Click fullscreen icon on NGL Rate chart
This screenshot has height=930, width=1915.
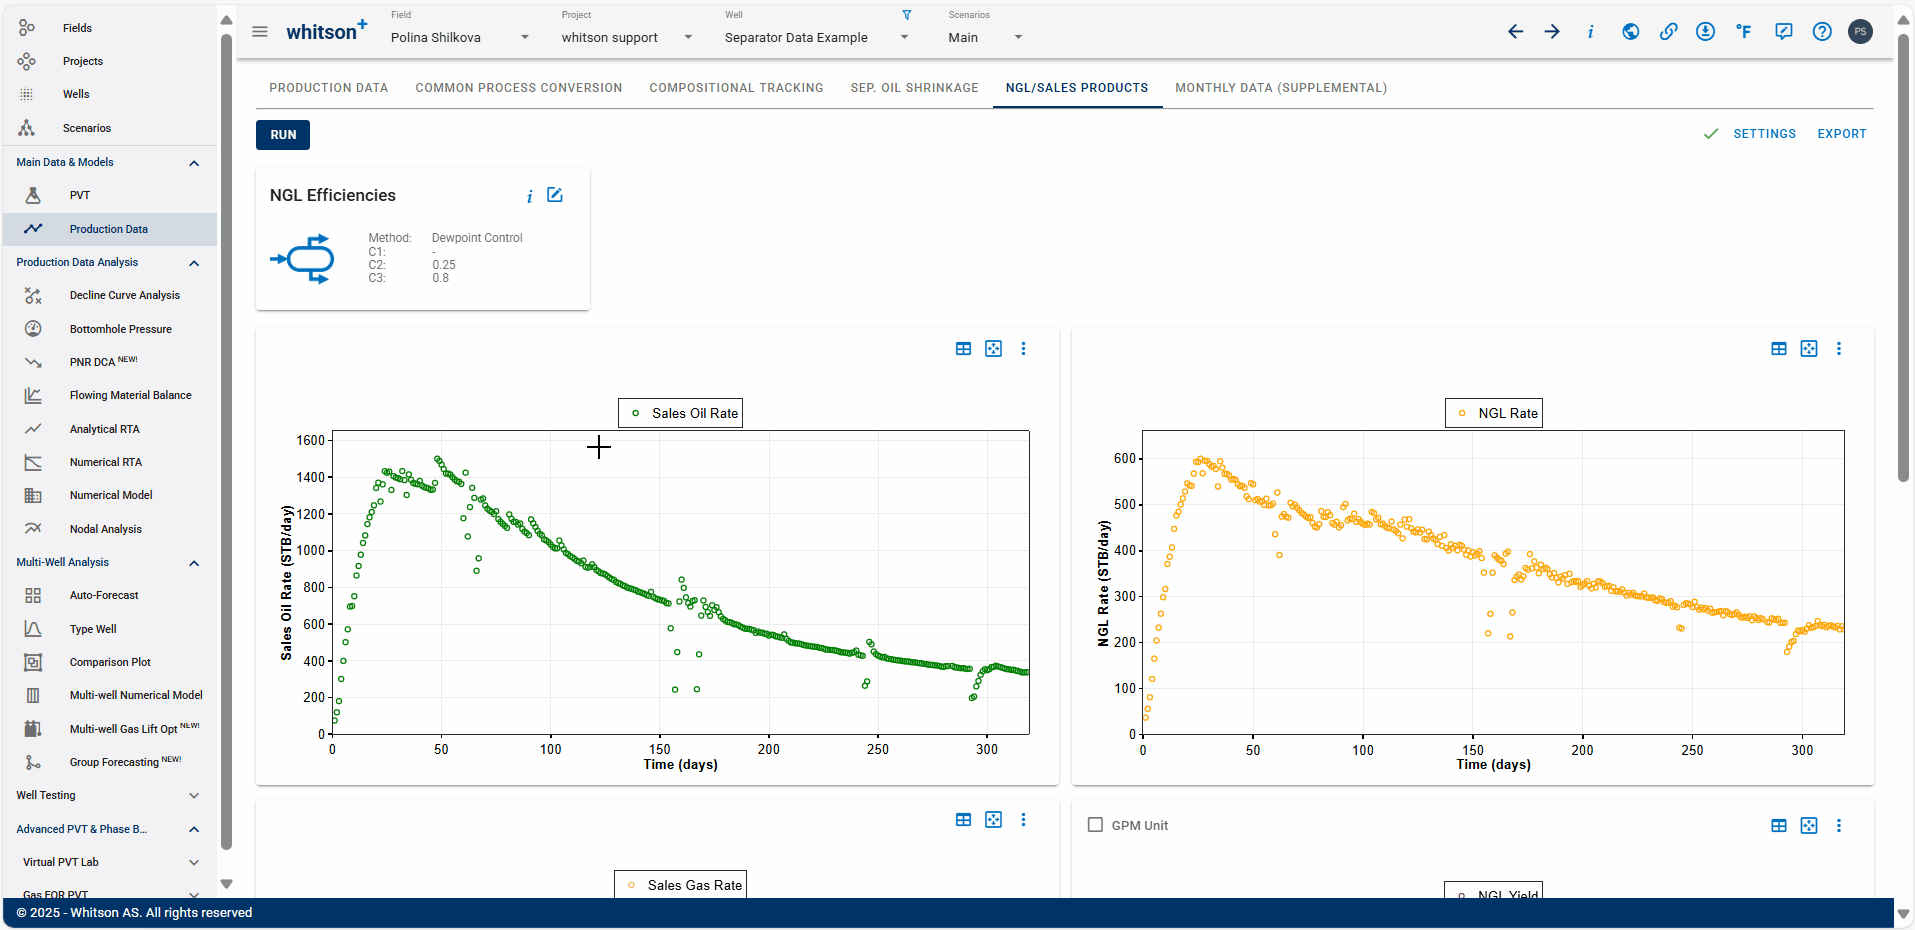click(x=1809, y=349)
